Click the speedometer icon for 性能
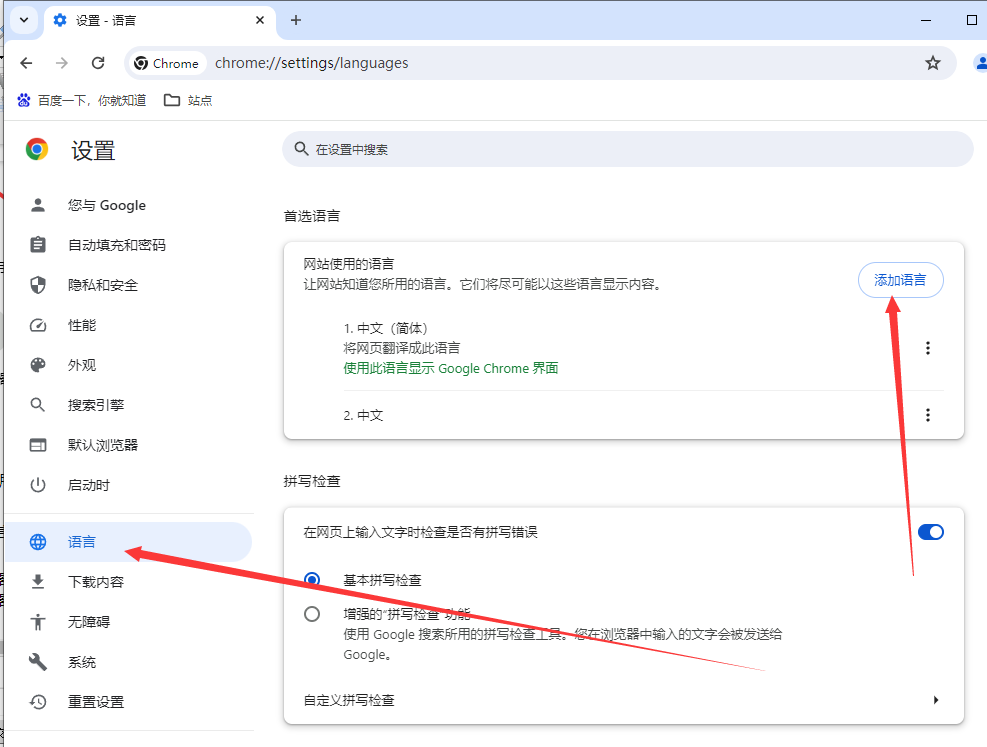This screenshot has width=987, height=747. pyautogui.click(x=38, y=325)
